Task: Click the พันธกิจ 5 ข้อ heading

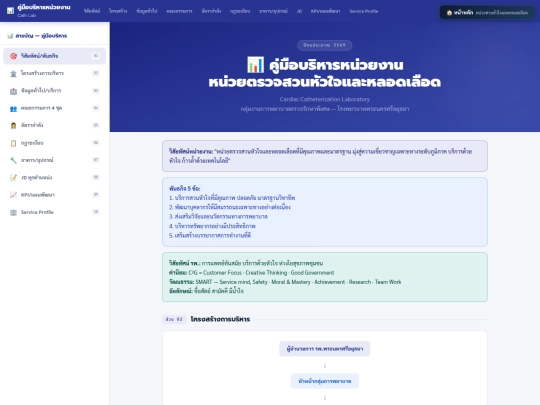Action: [185, 188]
